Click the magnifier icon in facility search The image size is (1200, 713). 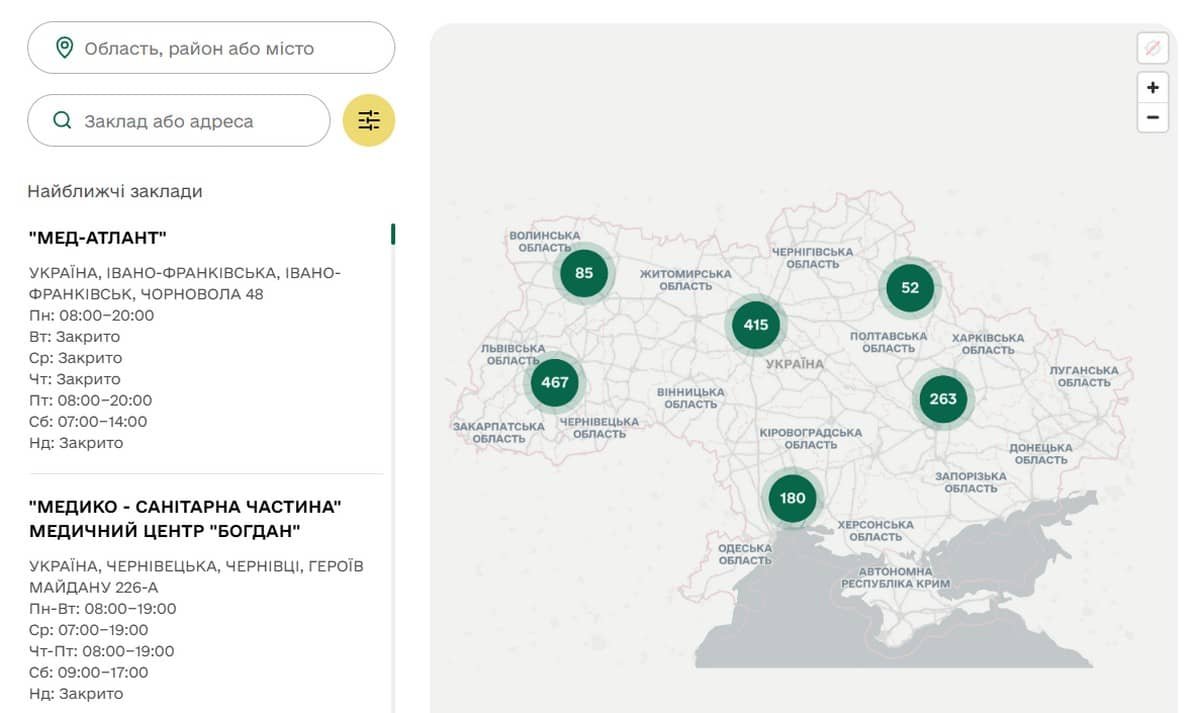coord(62,121)
